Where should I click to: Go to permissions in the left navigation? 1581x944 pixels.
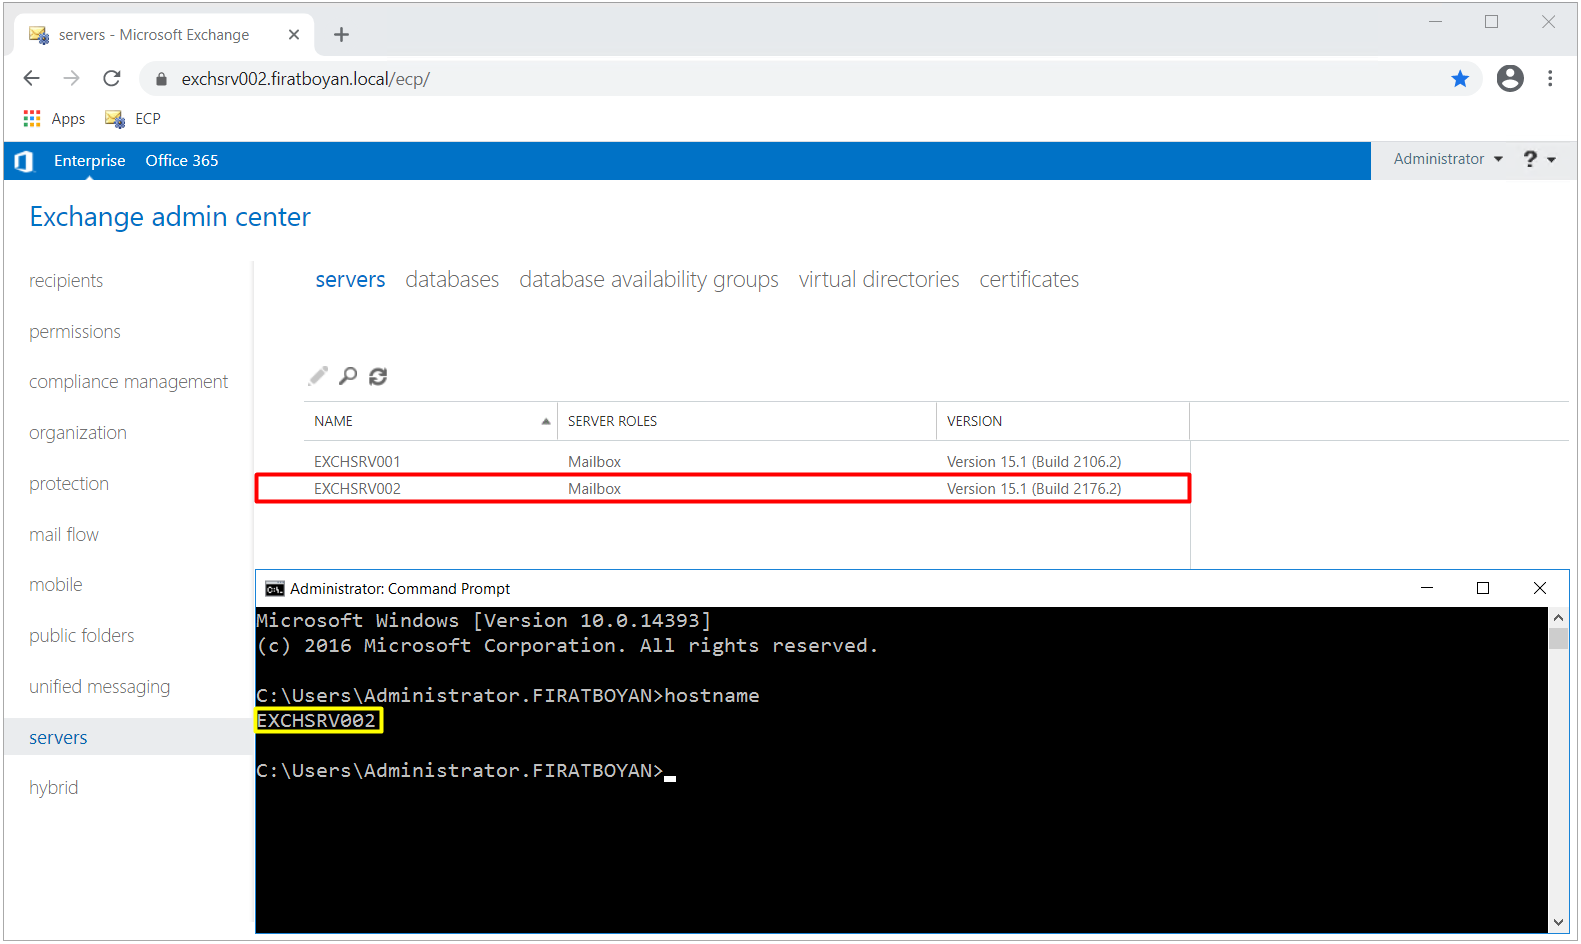[75, 332]
